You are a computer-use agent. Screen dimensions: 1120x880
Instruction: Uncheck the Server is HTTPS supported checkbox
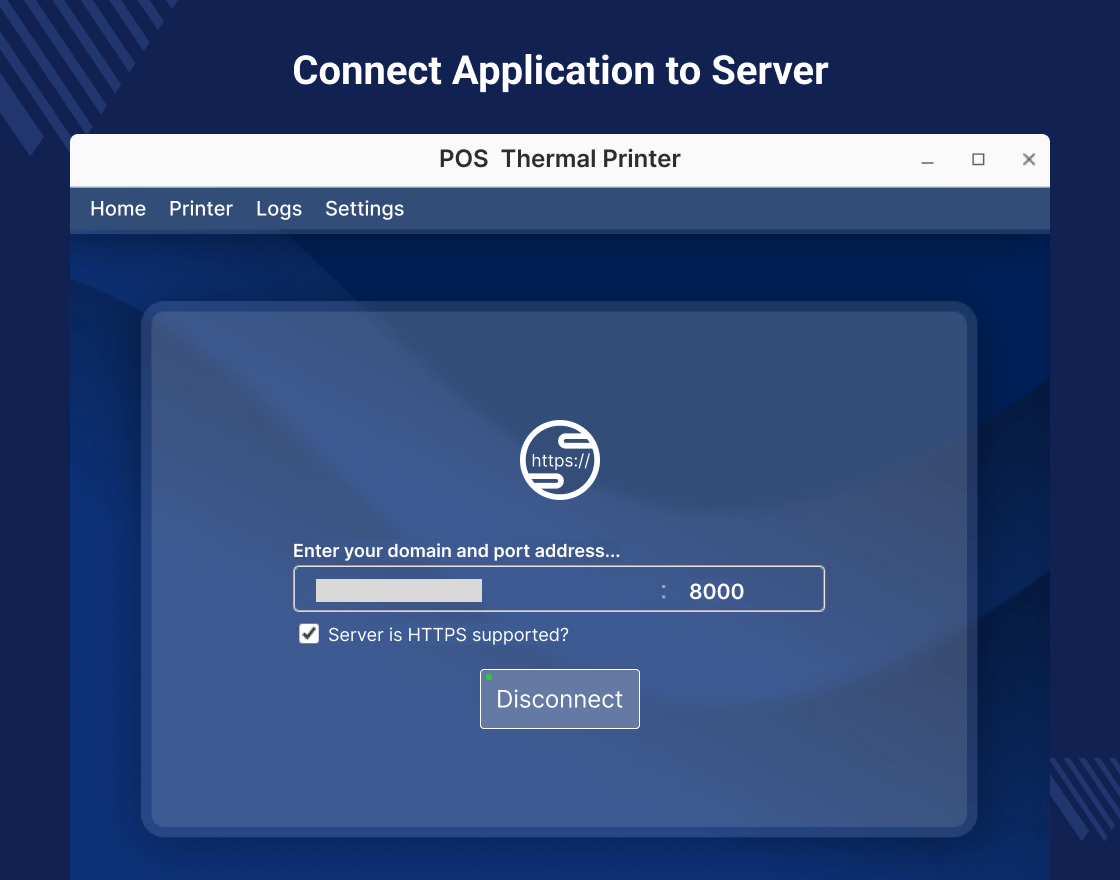pyautogui.click(x=309, y=634)
